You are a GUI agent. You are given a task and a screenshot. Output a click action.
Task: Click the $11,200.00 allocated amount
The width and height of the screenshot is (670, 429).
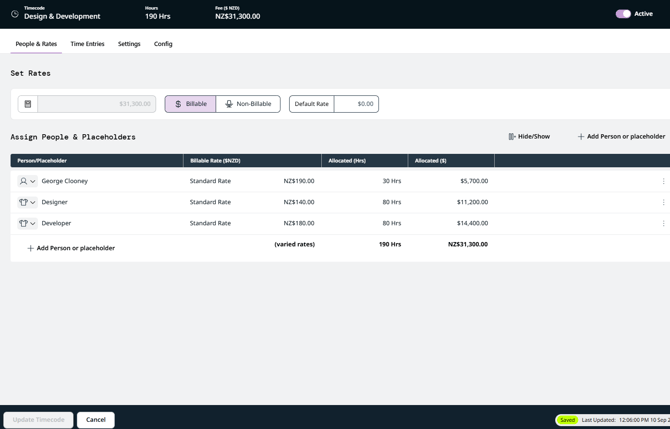click(472, 202)
